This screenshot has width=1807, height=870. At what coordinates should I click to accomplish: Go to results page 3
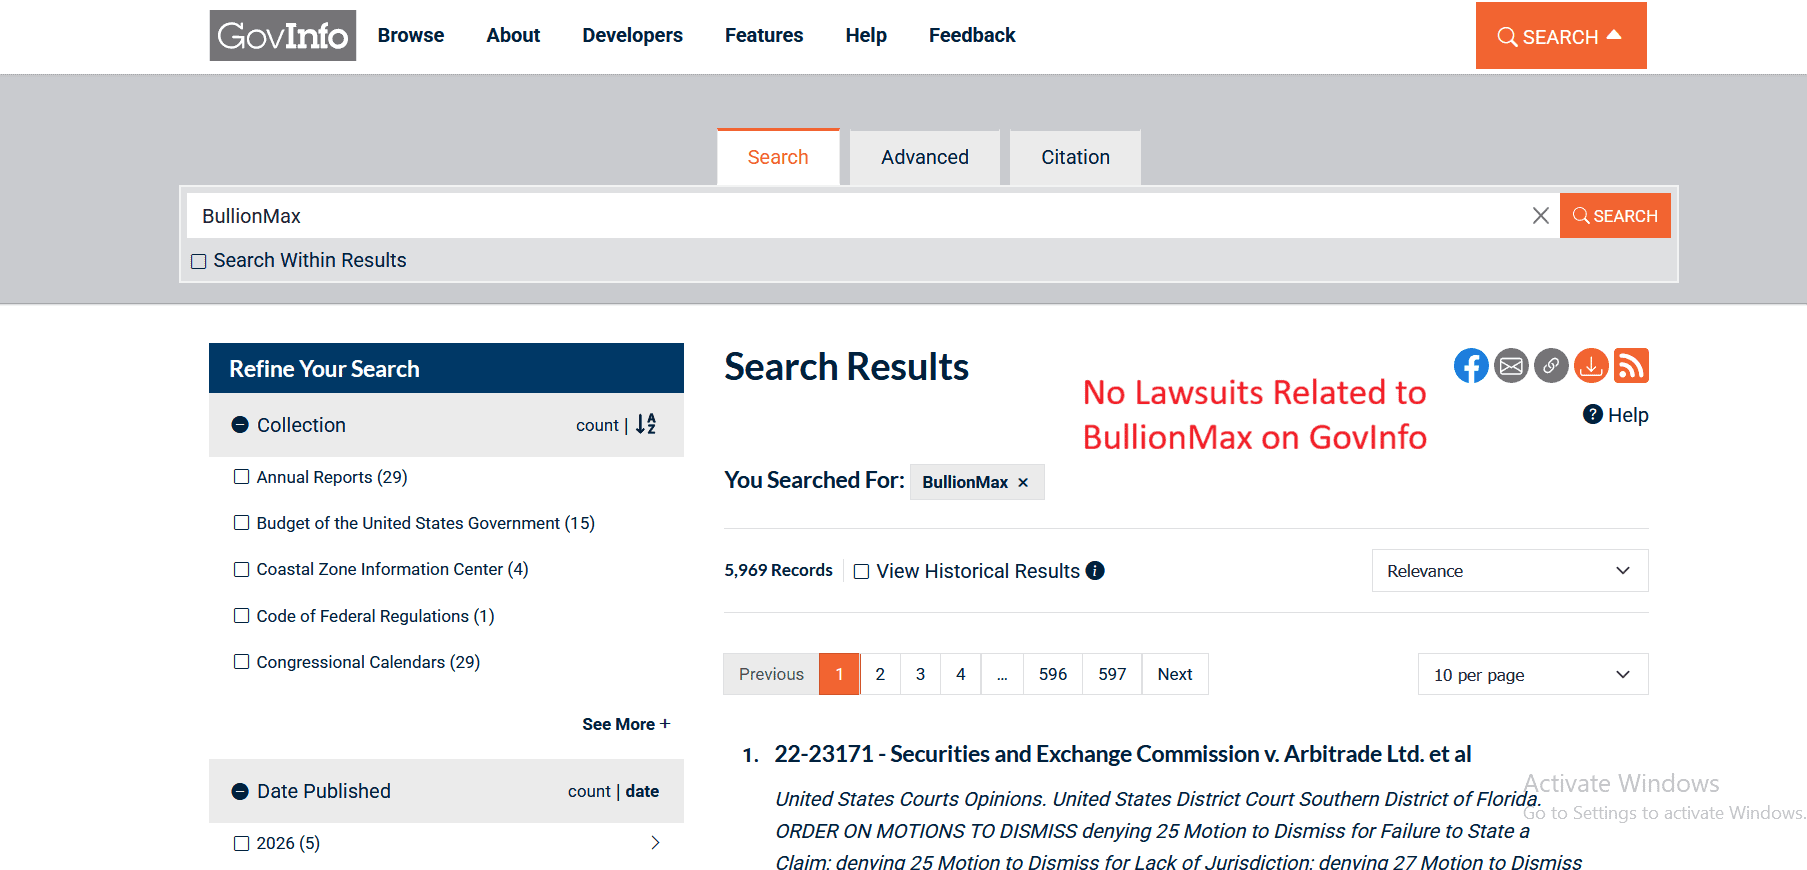pos(921,674)
